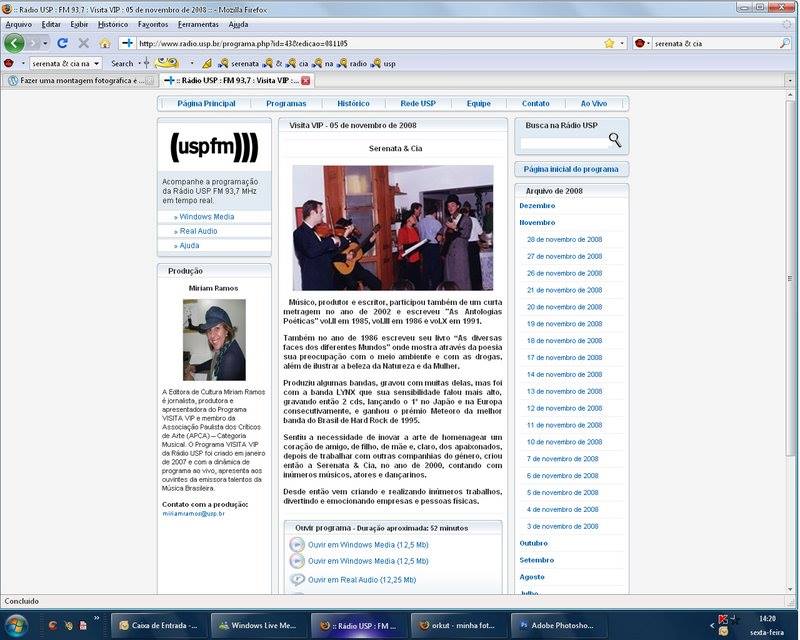800x640 pixels.
Task: Click the toolbar Search button
Action: coord(122,63)
